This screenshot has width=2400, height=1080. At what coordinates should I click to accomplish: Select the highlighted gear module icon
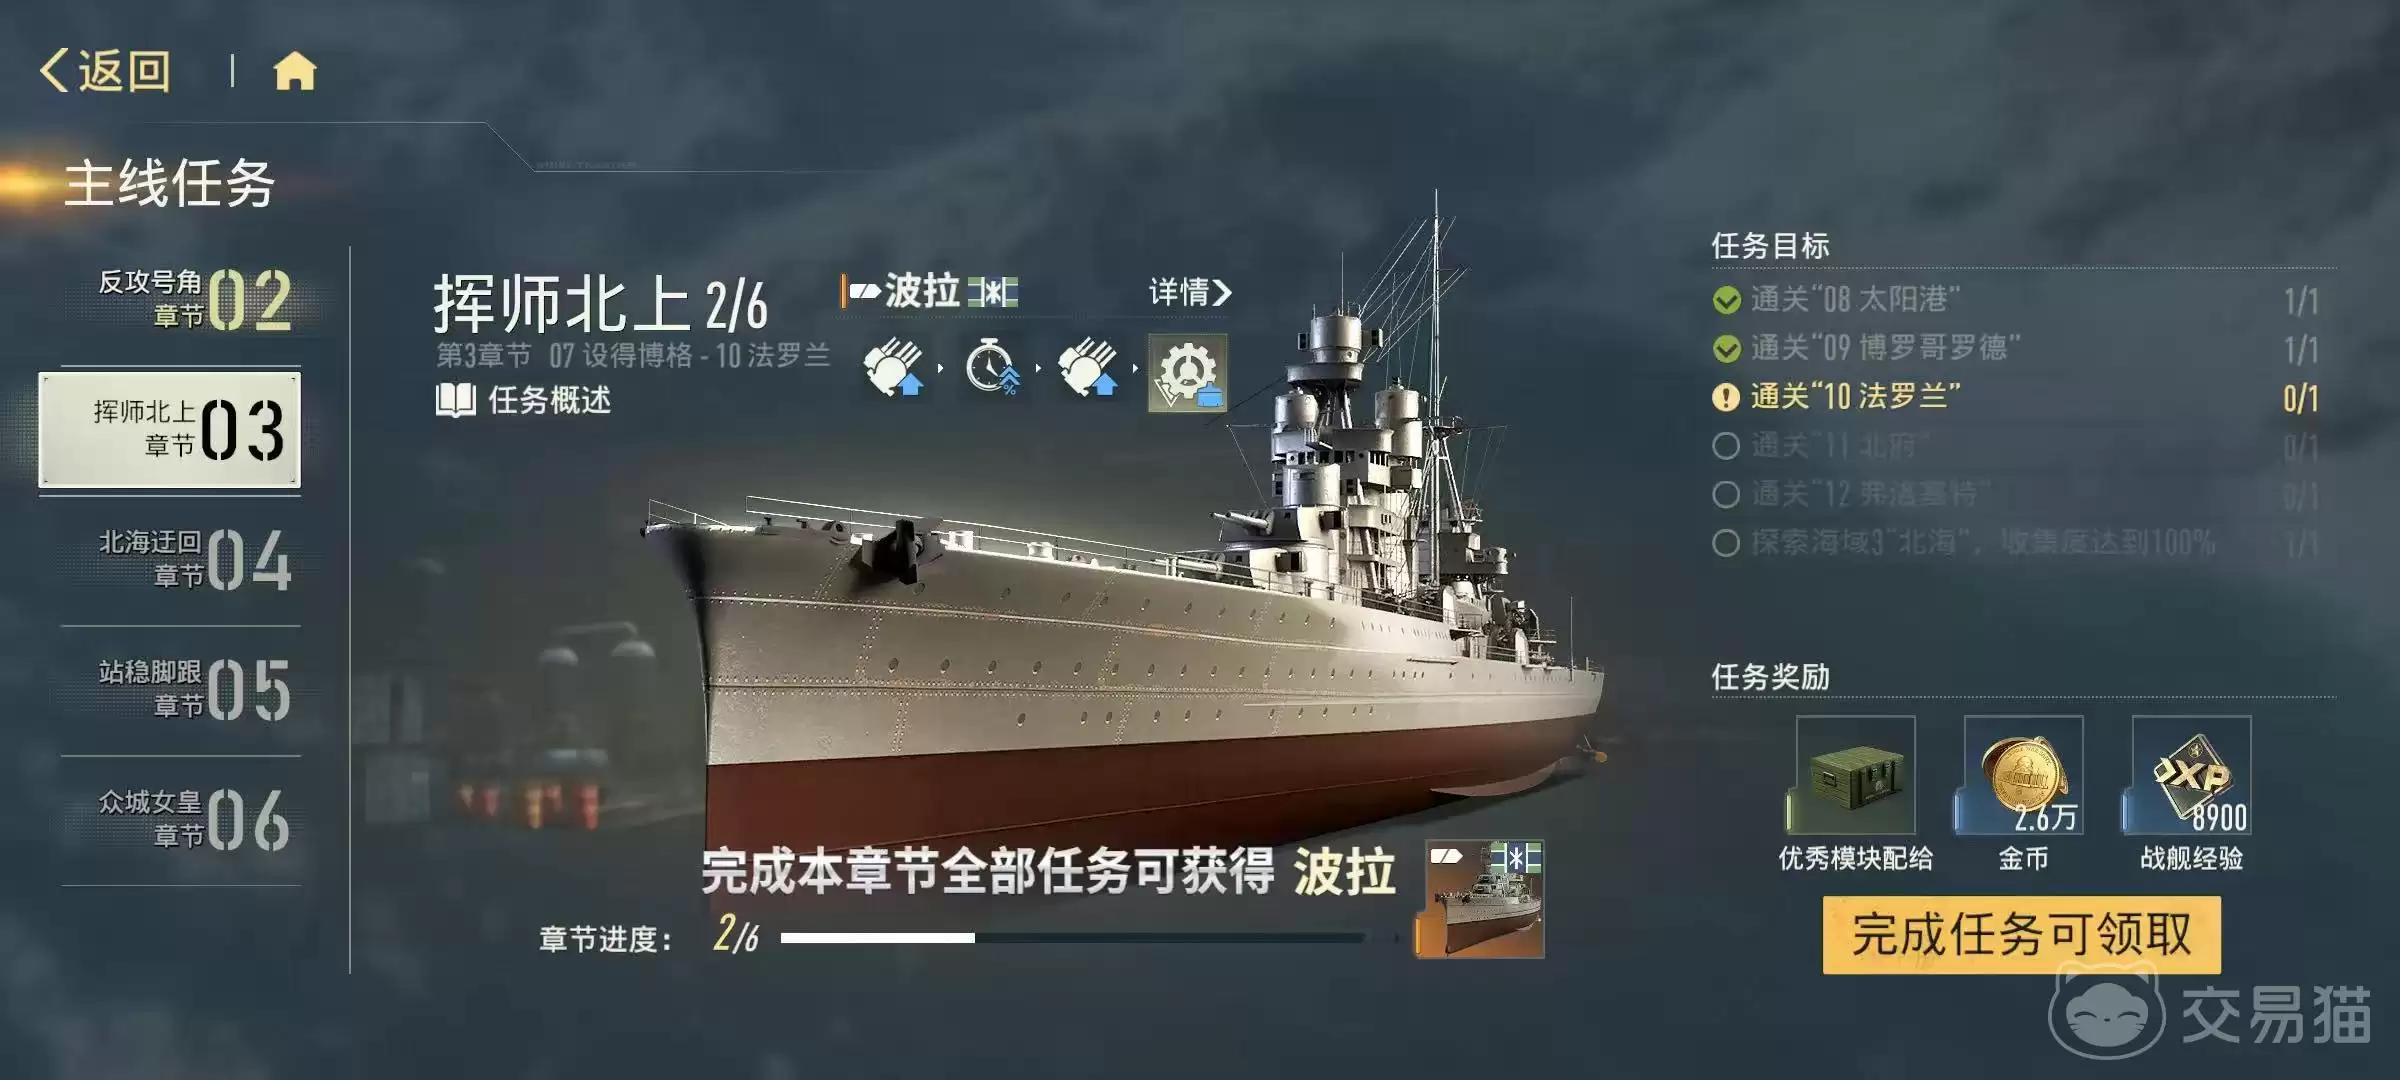(1187, 372)
